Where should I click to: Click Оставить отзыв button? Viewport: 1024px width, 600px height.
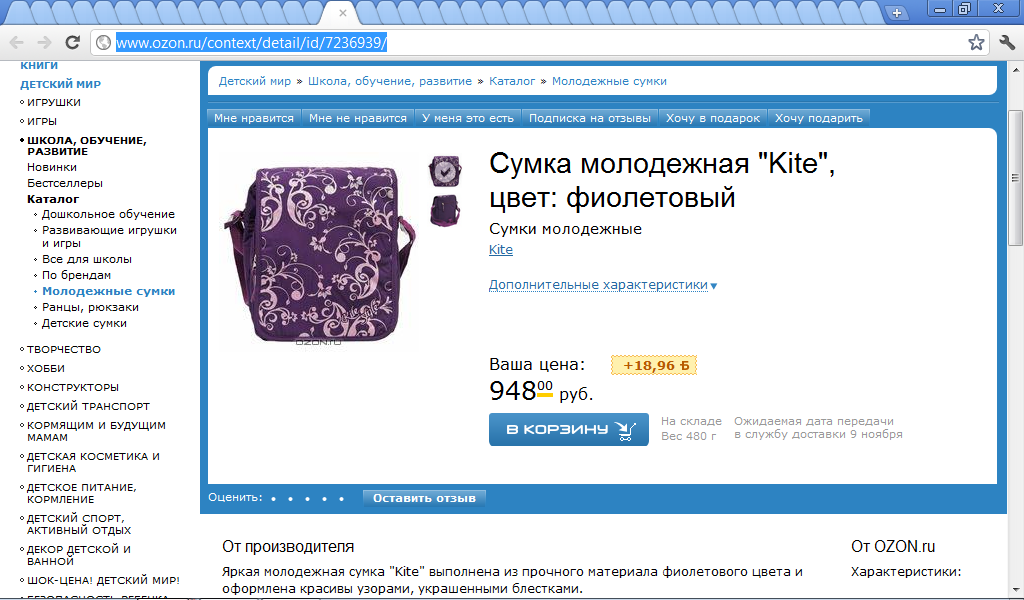[424, 498]
